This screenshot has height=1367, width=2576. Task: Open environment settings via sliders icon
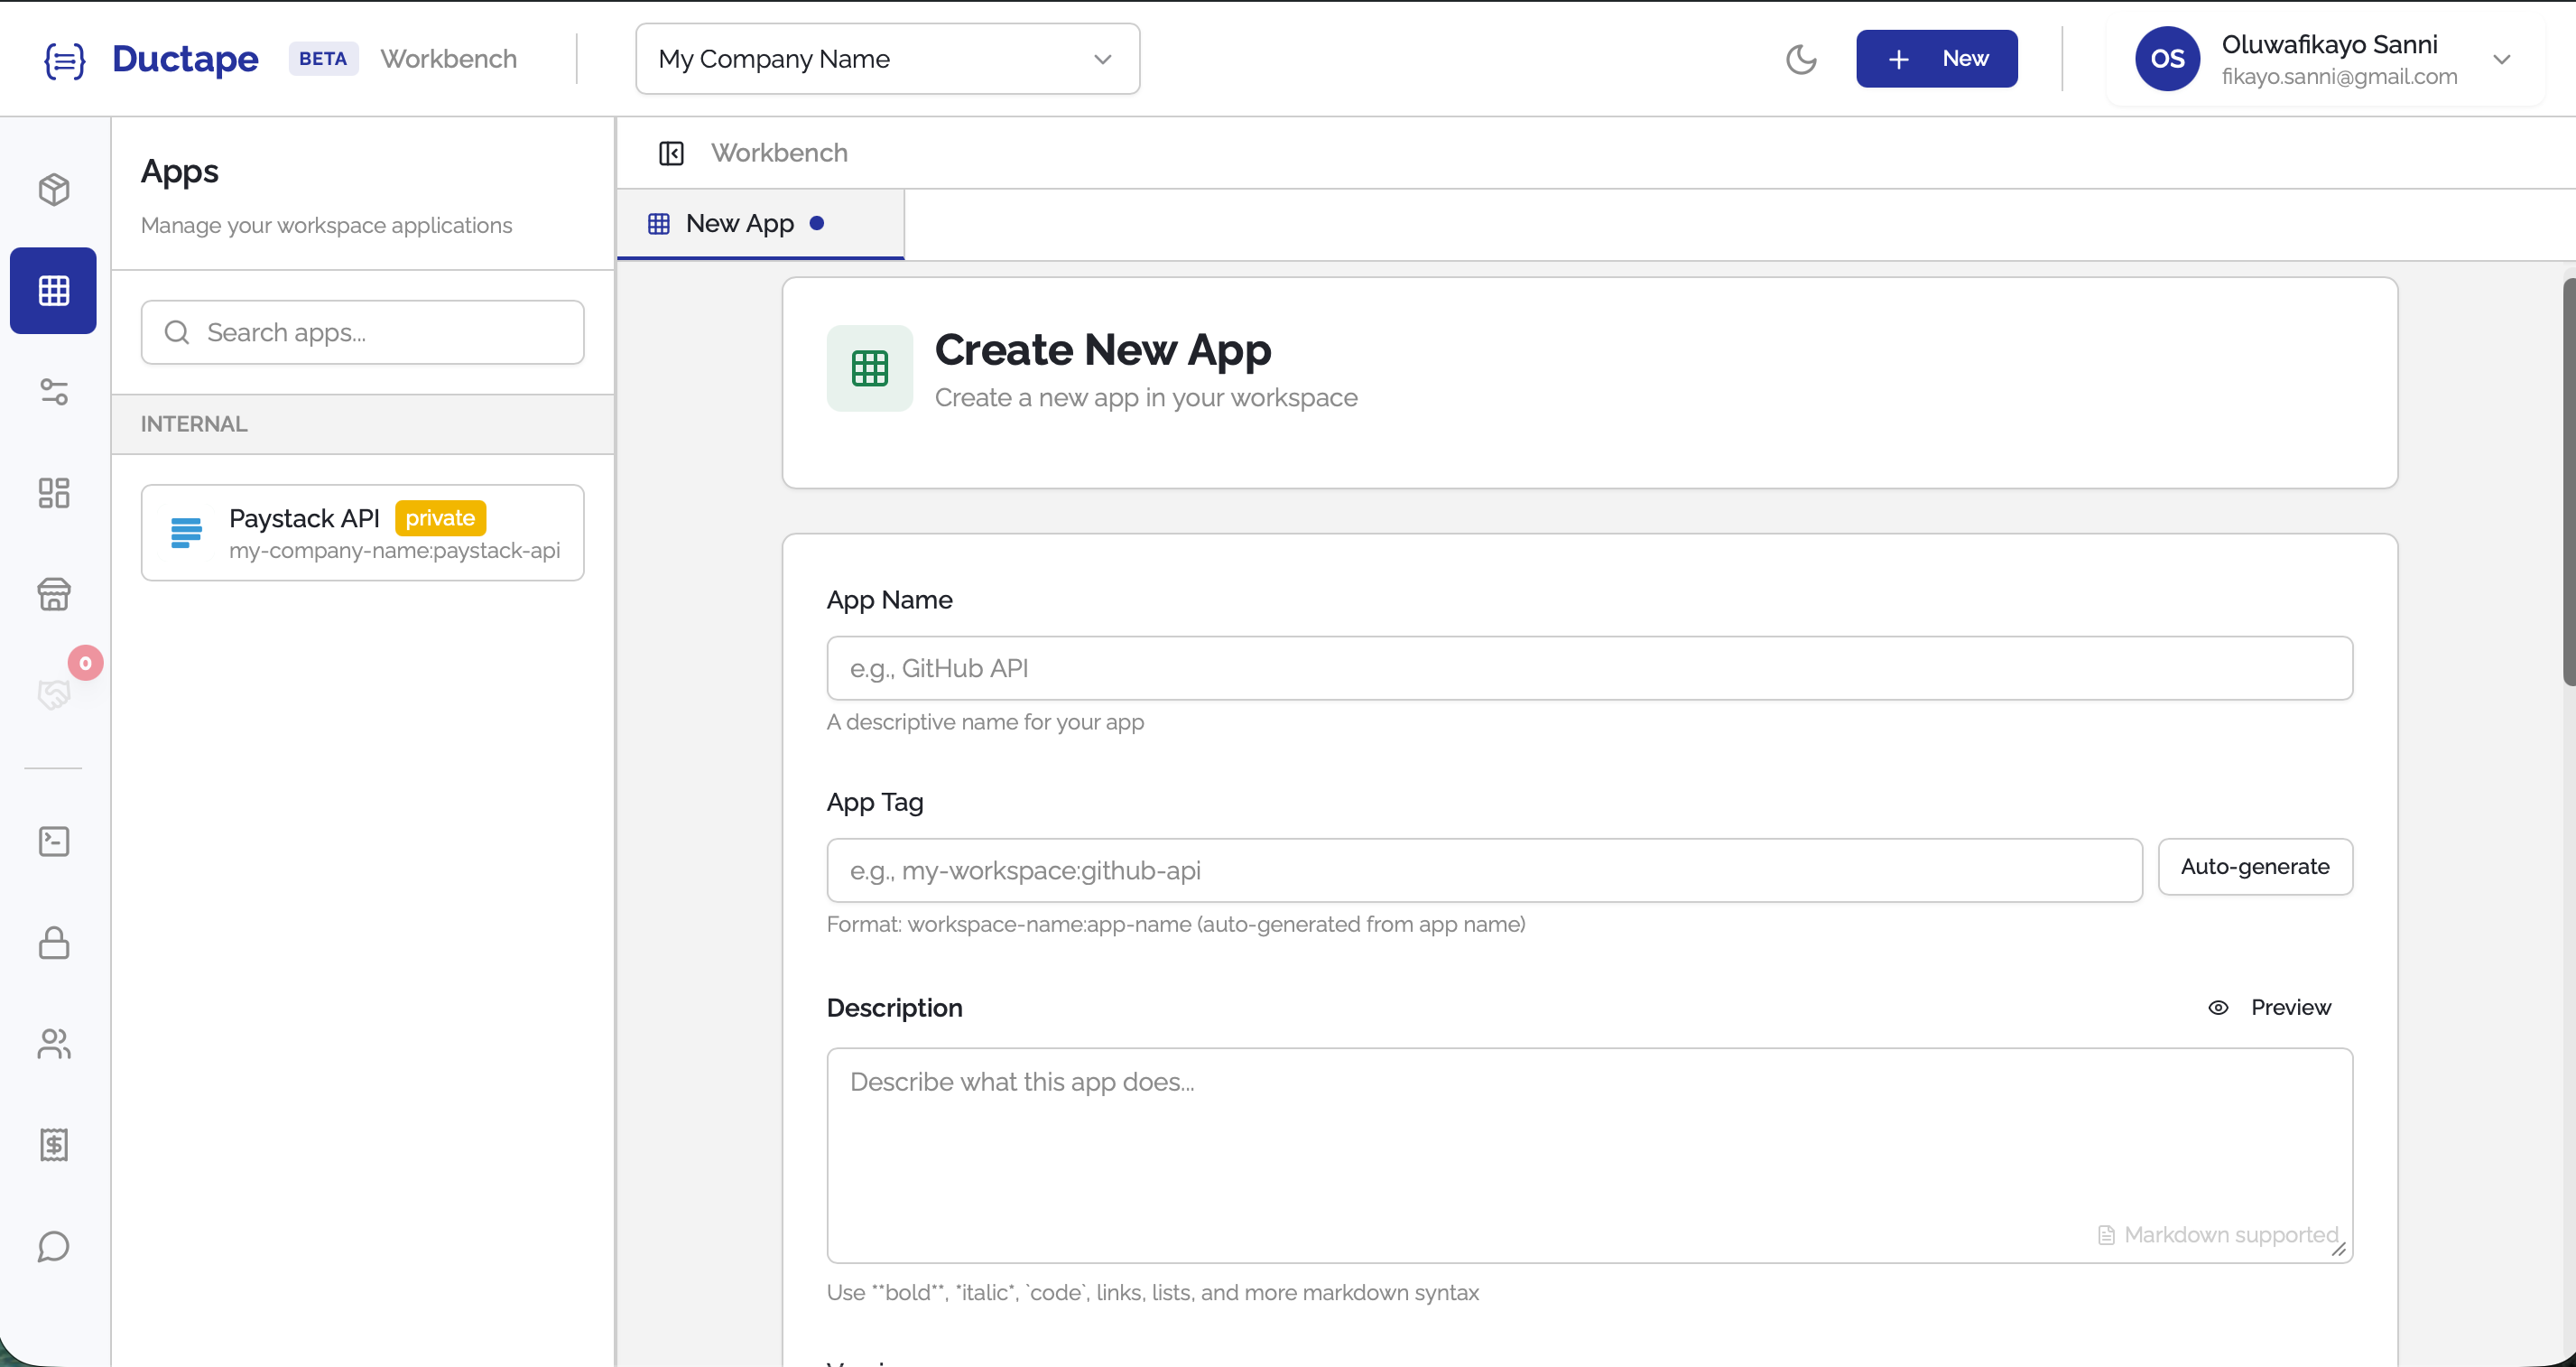pos(52,391)
